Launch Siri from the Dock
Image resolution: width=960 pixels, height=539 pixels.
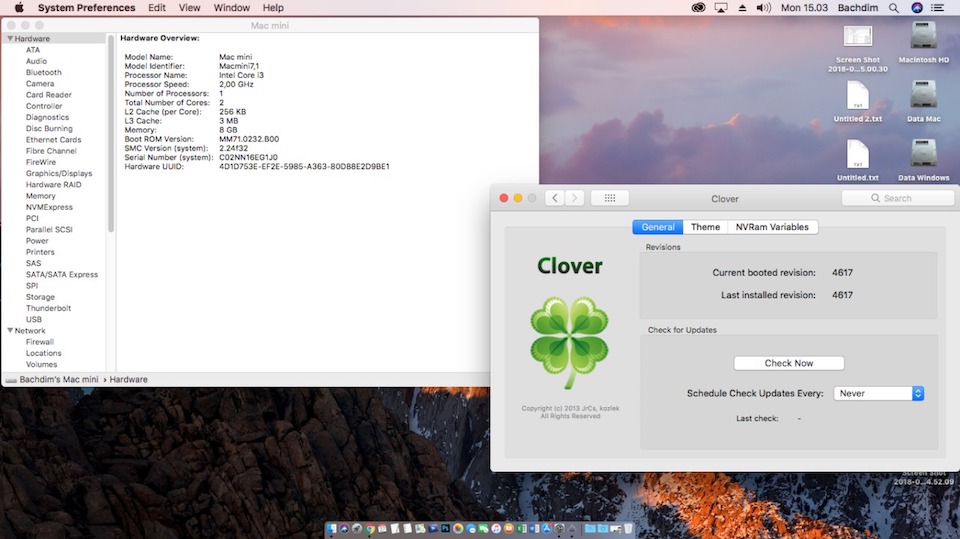click(344, 529)
